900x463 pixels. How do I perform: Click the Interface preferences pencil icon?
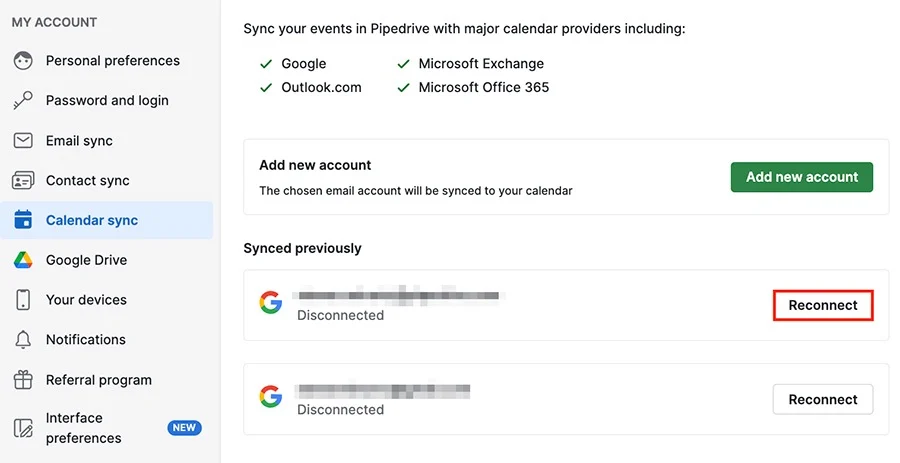(23, 428)
